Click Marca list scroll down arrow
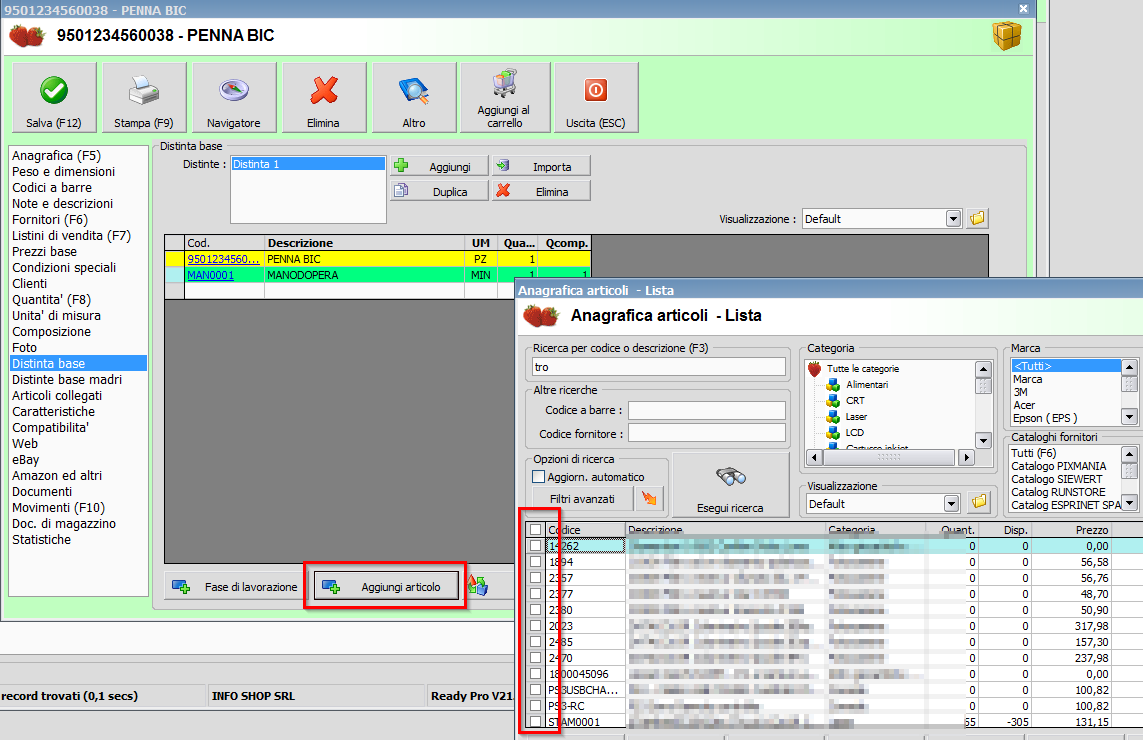 (1129, 418)
